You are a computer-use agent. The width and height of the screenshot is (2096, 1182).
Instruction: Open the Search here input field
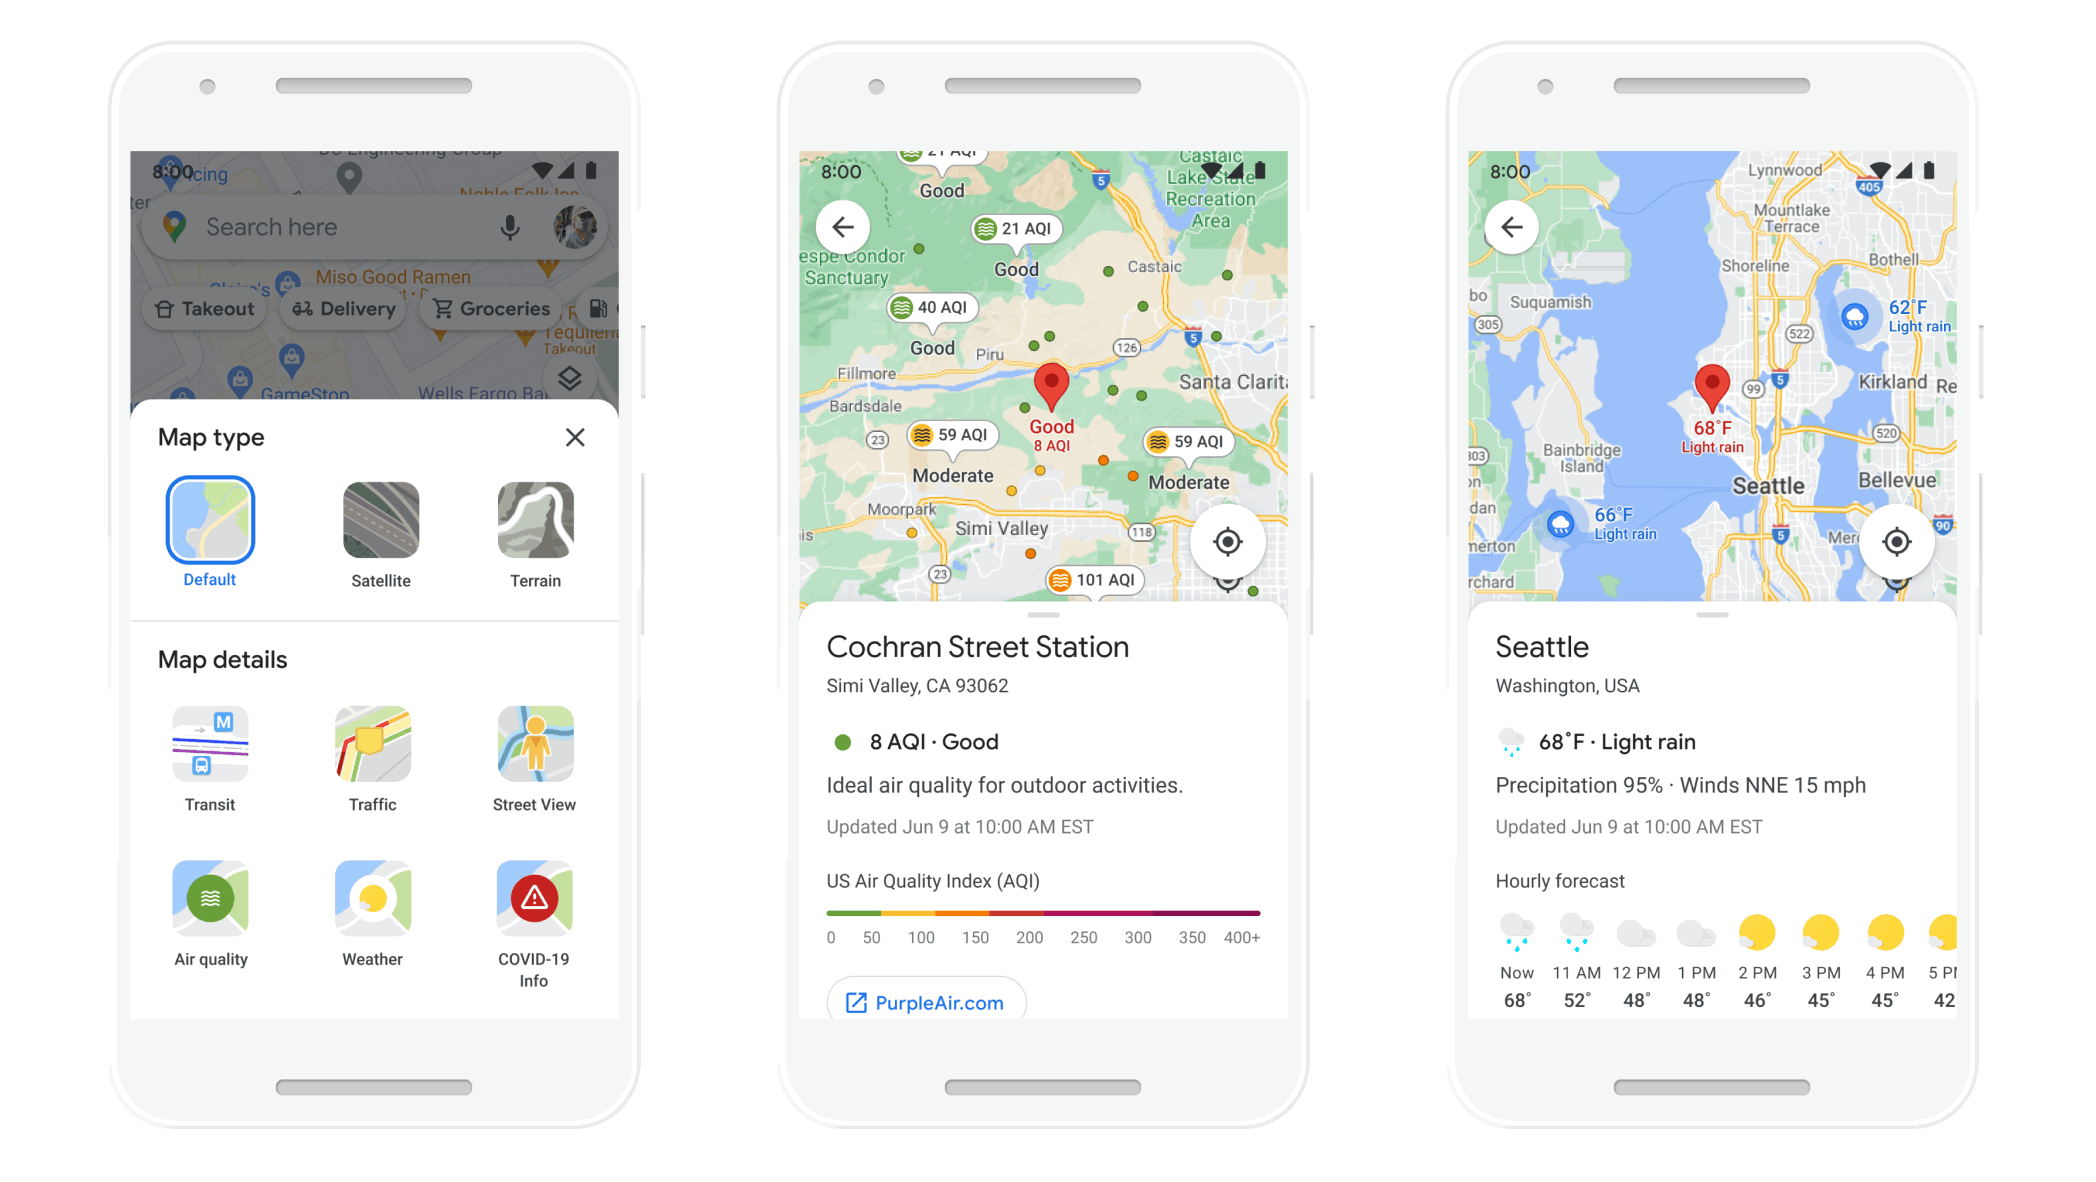tap(348, 225)
